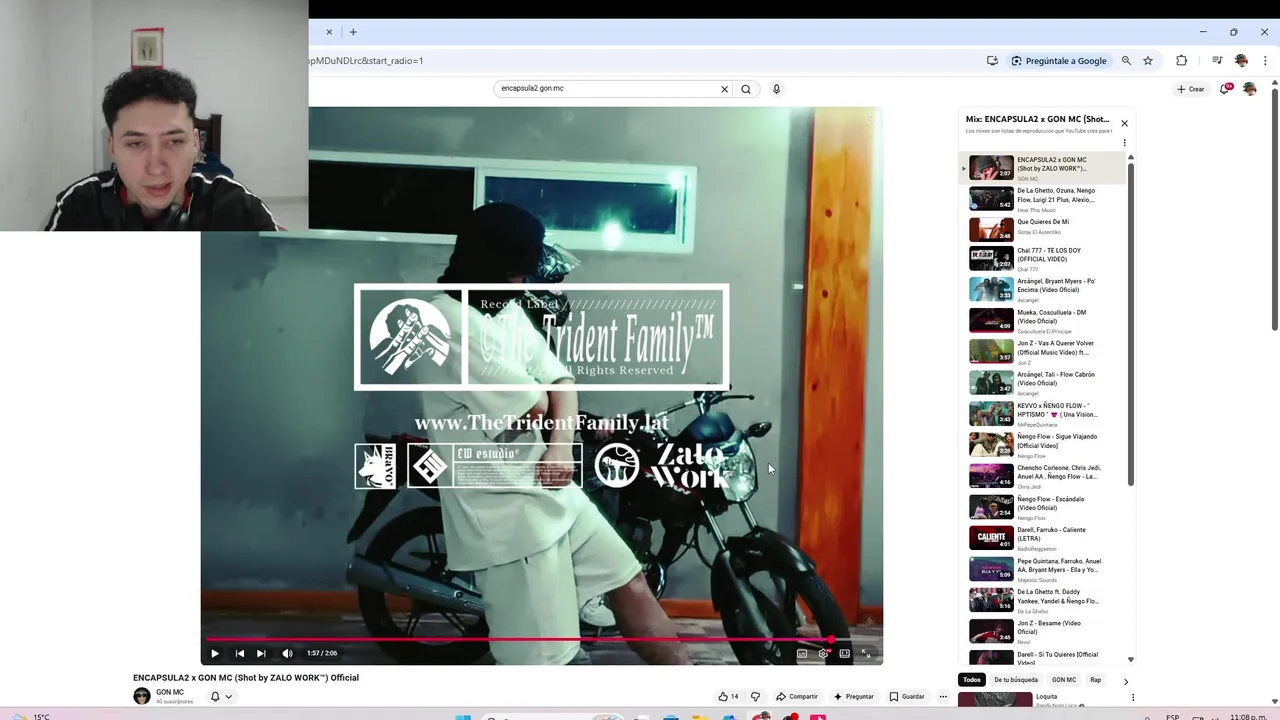This screenshot has width=1280, height=720.
Task: Dislike the video with thumbs down
Action: [x=755, y=696]
